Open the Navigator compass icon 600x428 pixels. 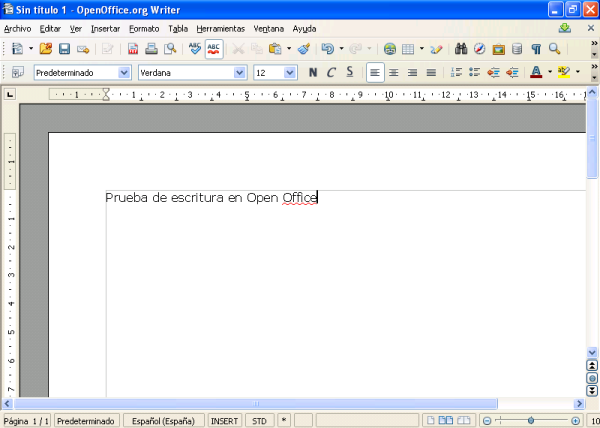479,48
